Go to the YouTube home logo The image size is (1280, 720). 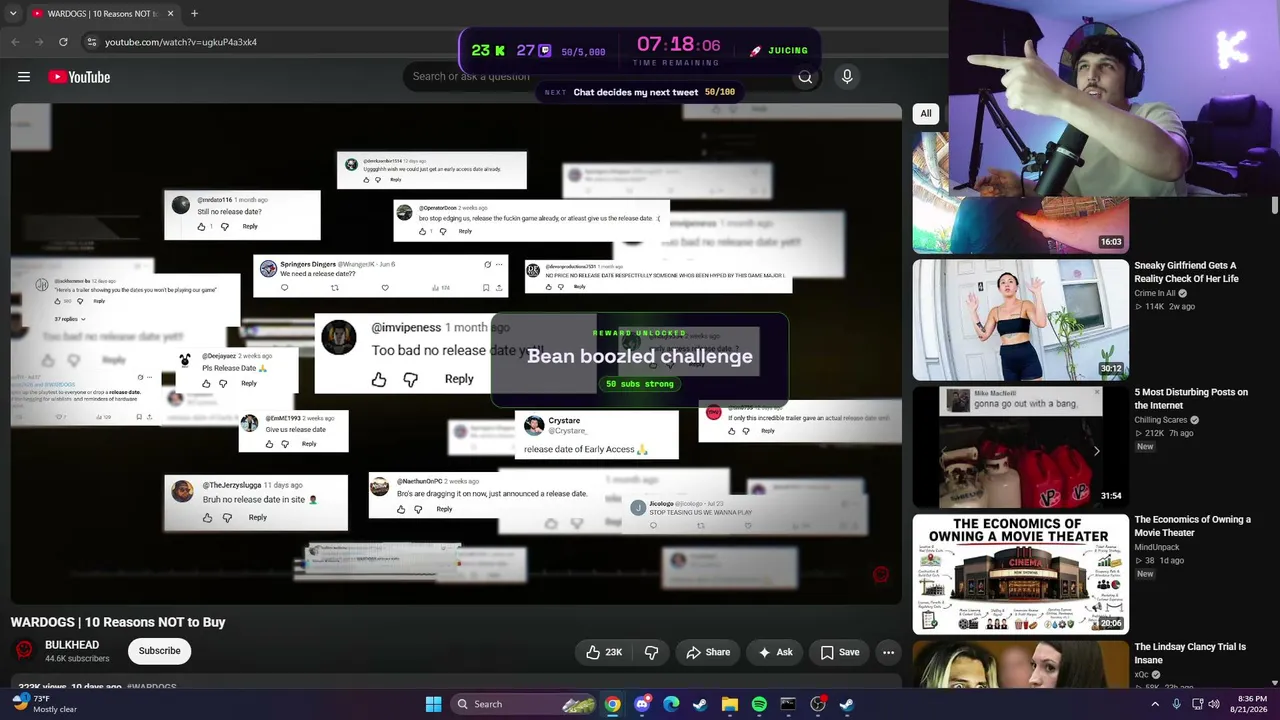[x=79, y=77]
